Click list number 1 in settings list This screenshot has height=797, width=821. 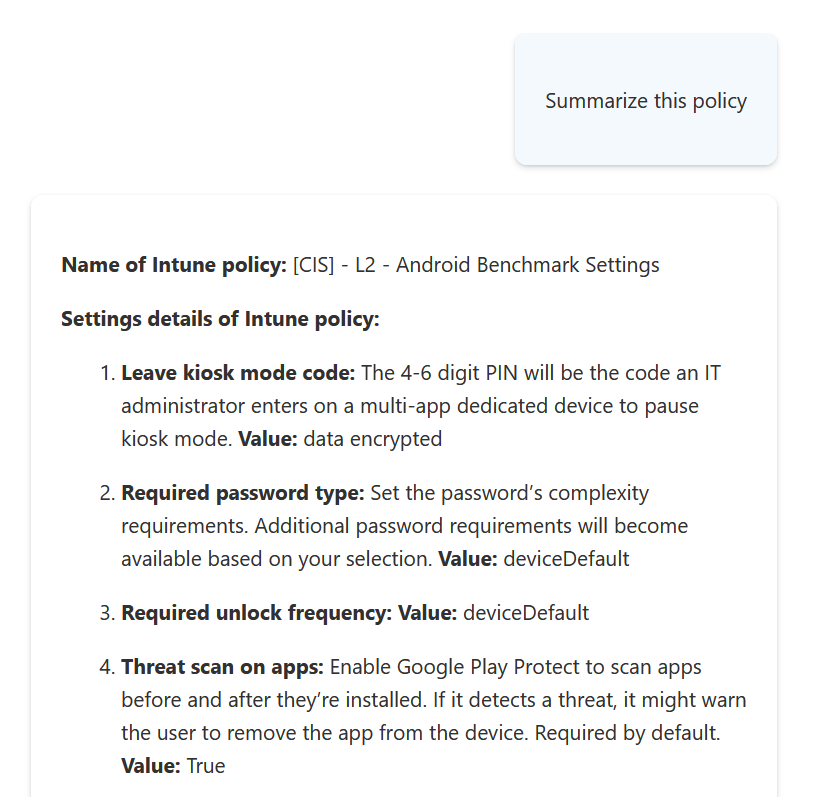pos(107,373)
